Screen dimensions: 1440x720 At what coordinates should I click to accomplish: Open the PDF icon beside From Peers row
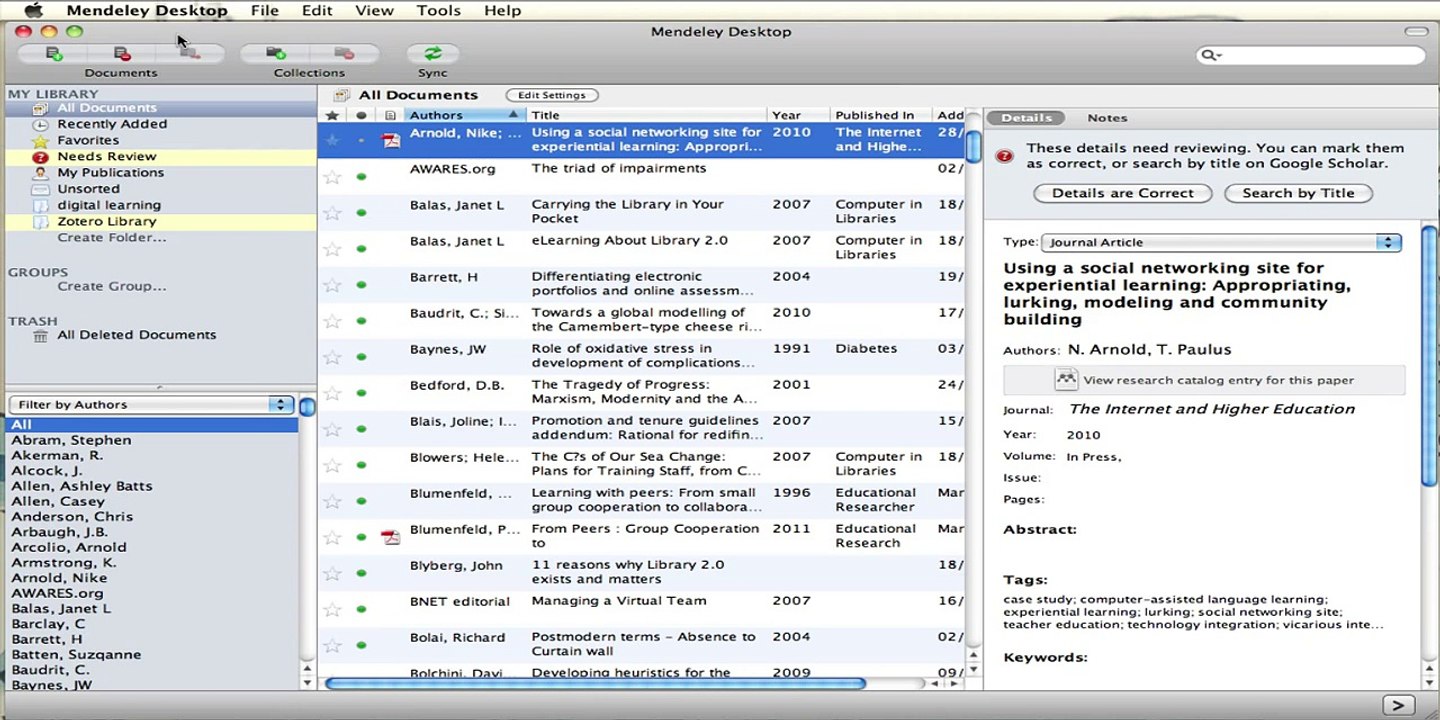(391, 537)
